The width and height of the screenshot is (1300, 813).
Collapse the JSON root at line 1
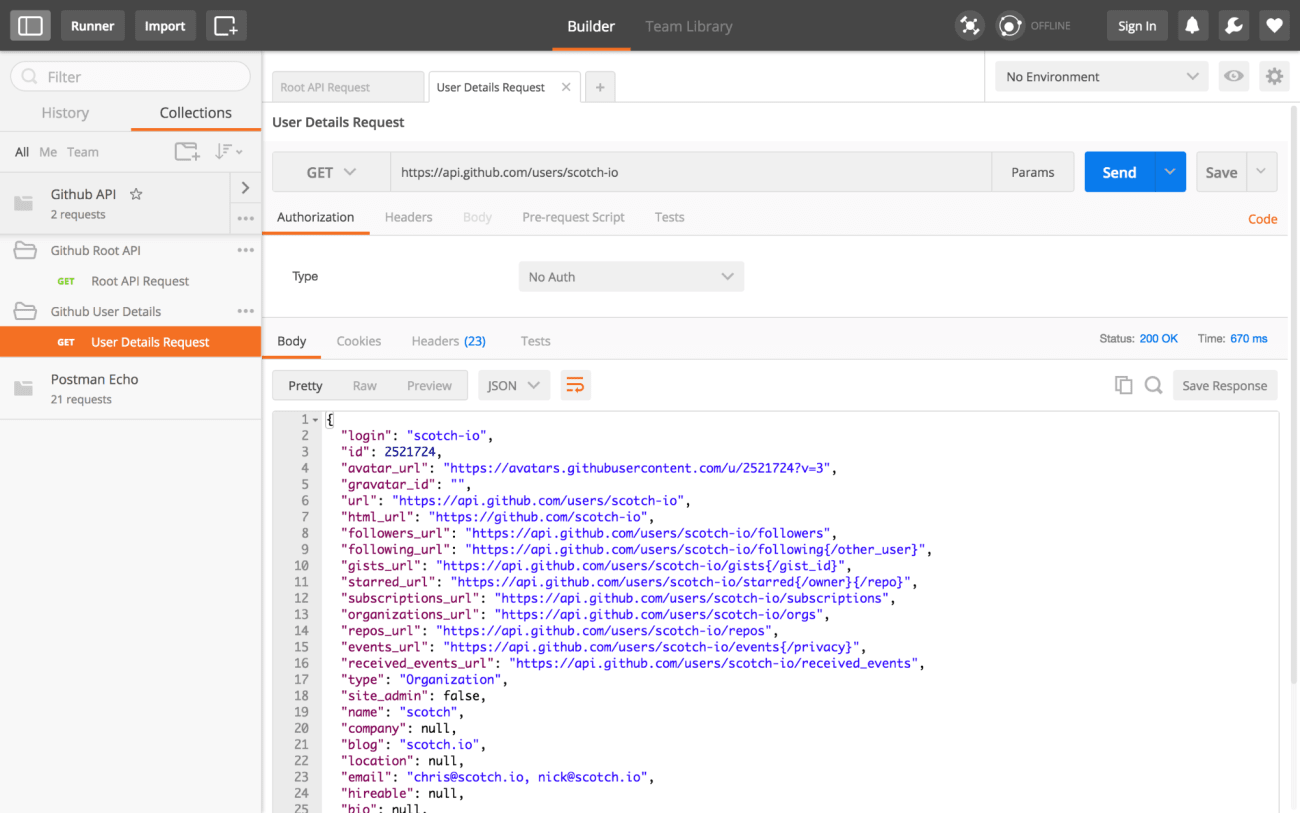[x=316, y=420]
